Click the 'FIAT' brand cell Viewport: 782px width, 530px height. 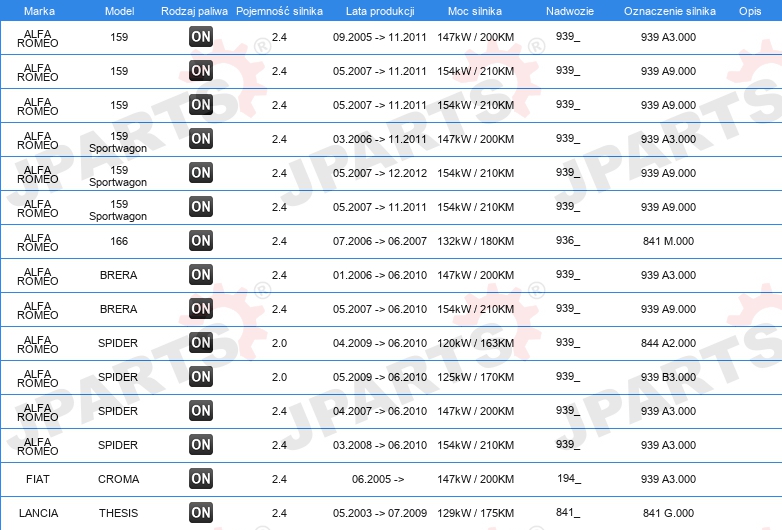pyautogui.click(x=38, y=479)
